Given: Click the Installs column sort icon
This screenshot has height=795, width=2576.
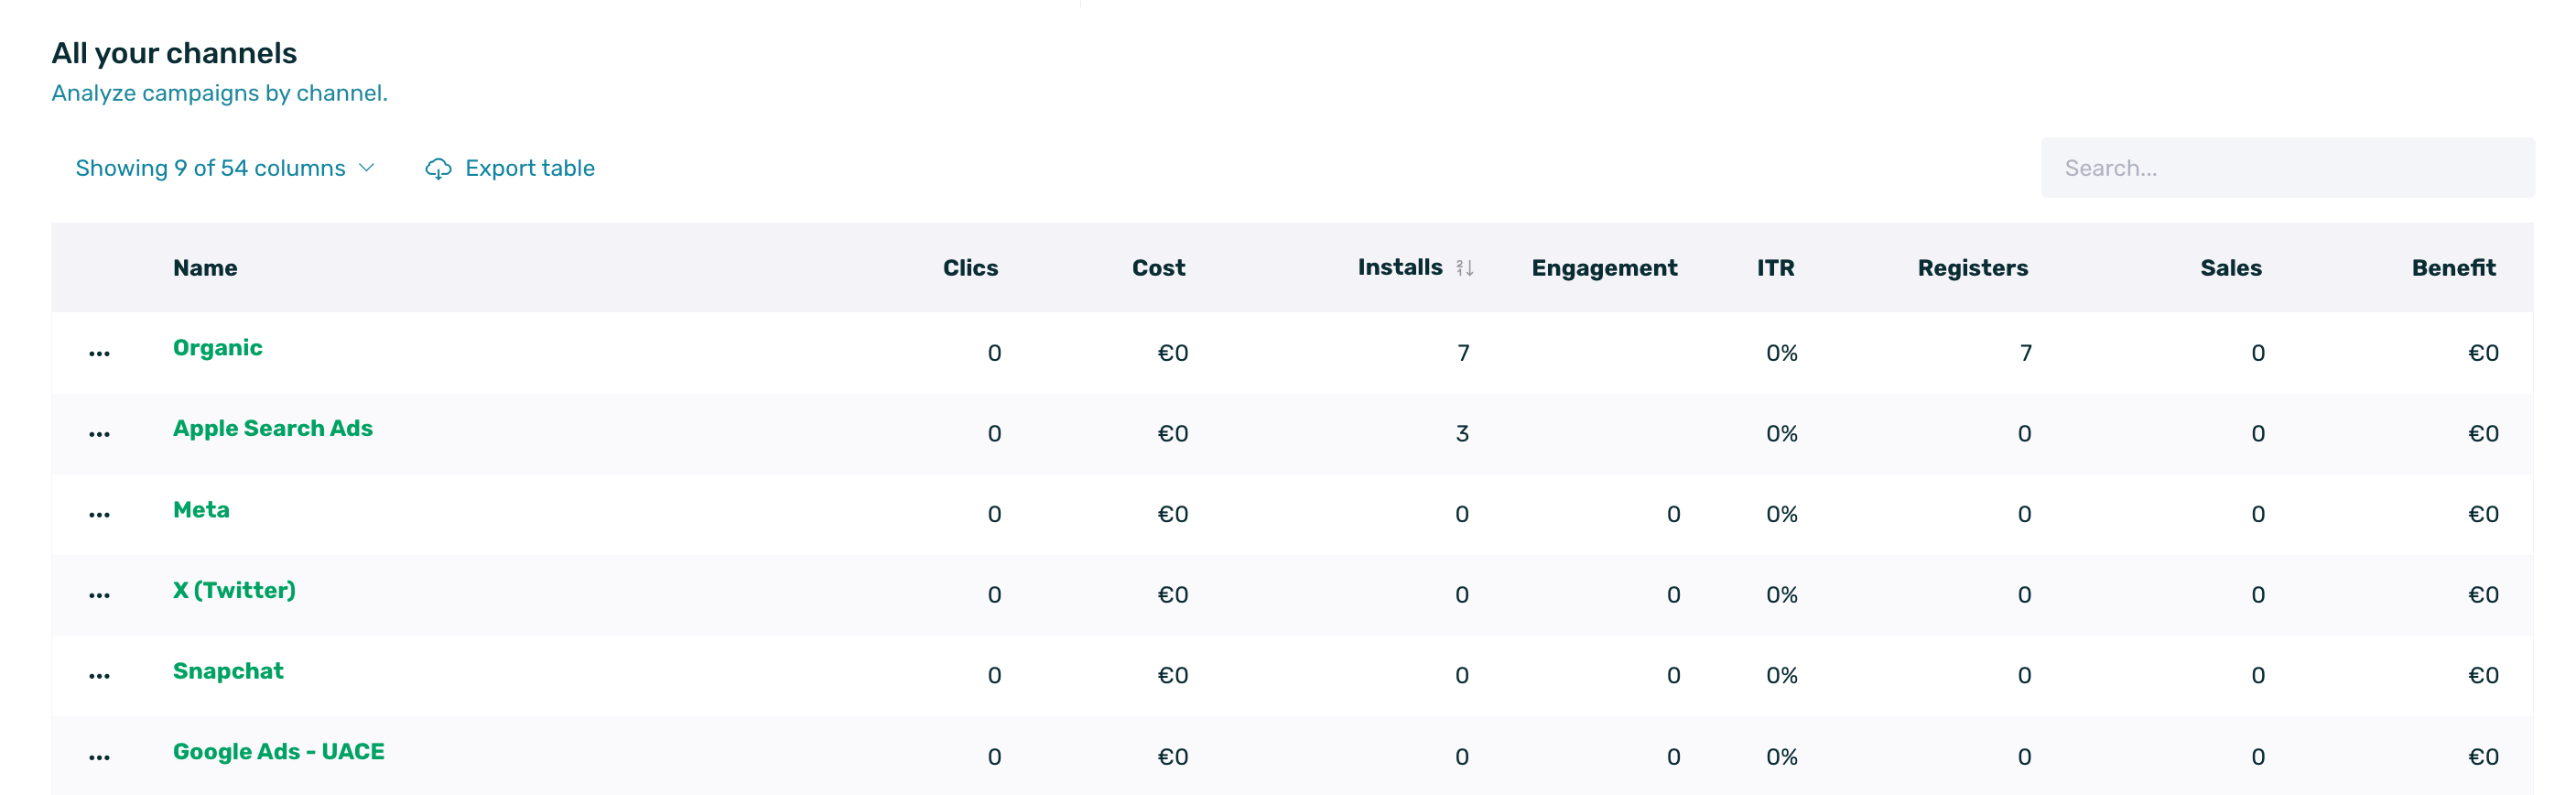Looking at the screenshot, I should click(1464, 268).
